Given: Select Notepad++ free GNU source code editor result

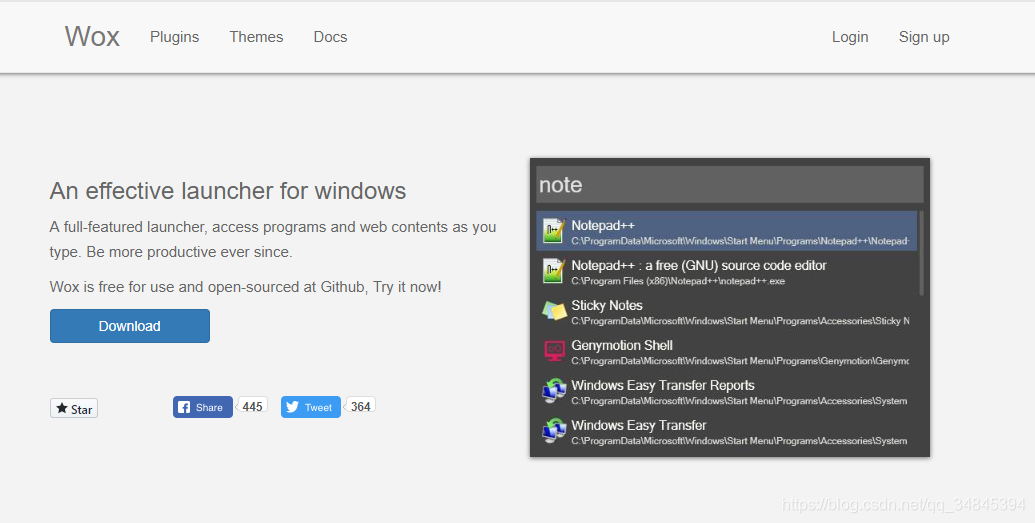Looking at the screenshot, I should tap(726, 271).
